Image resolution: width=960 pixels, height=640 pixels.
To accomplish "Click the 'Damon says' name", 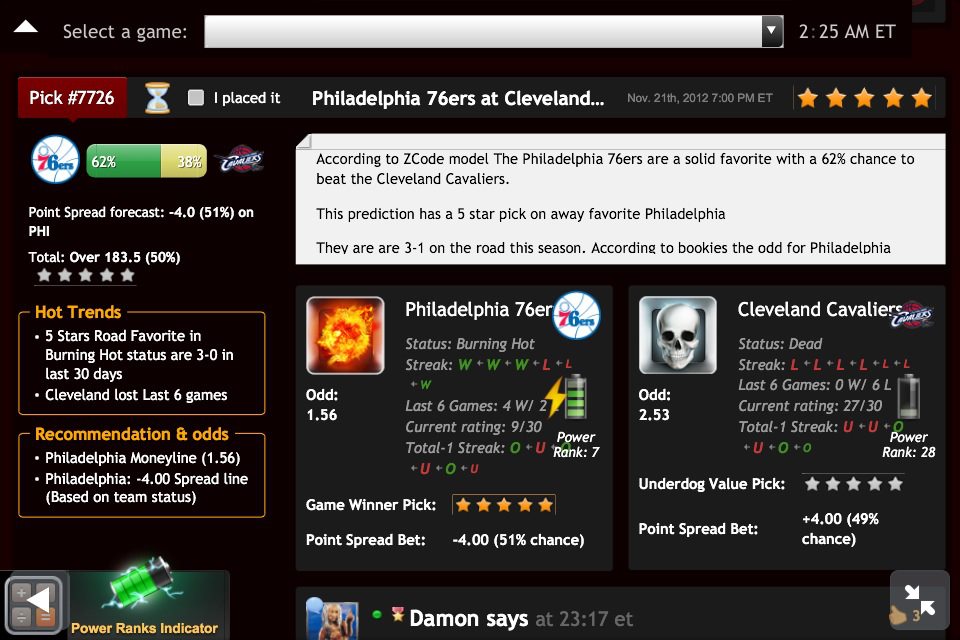I will point(468,619).
